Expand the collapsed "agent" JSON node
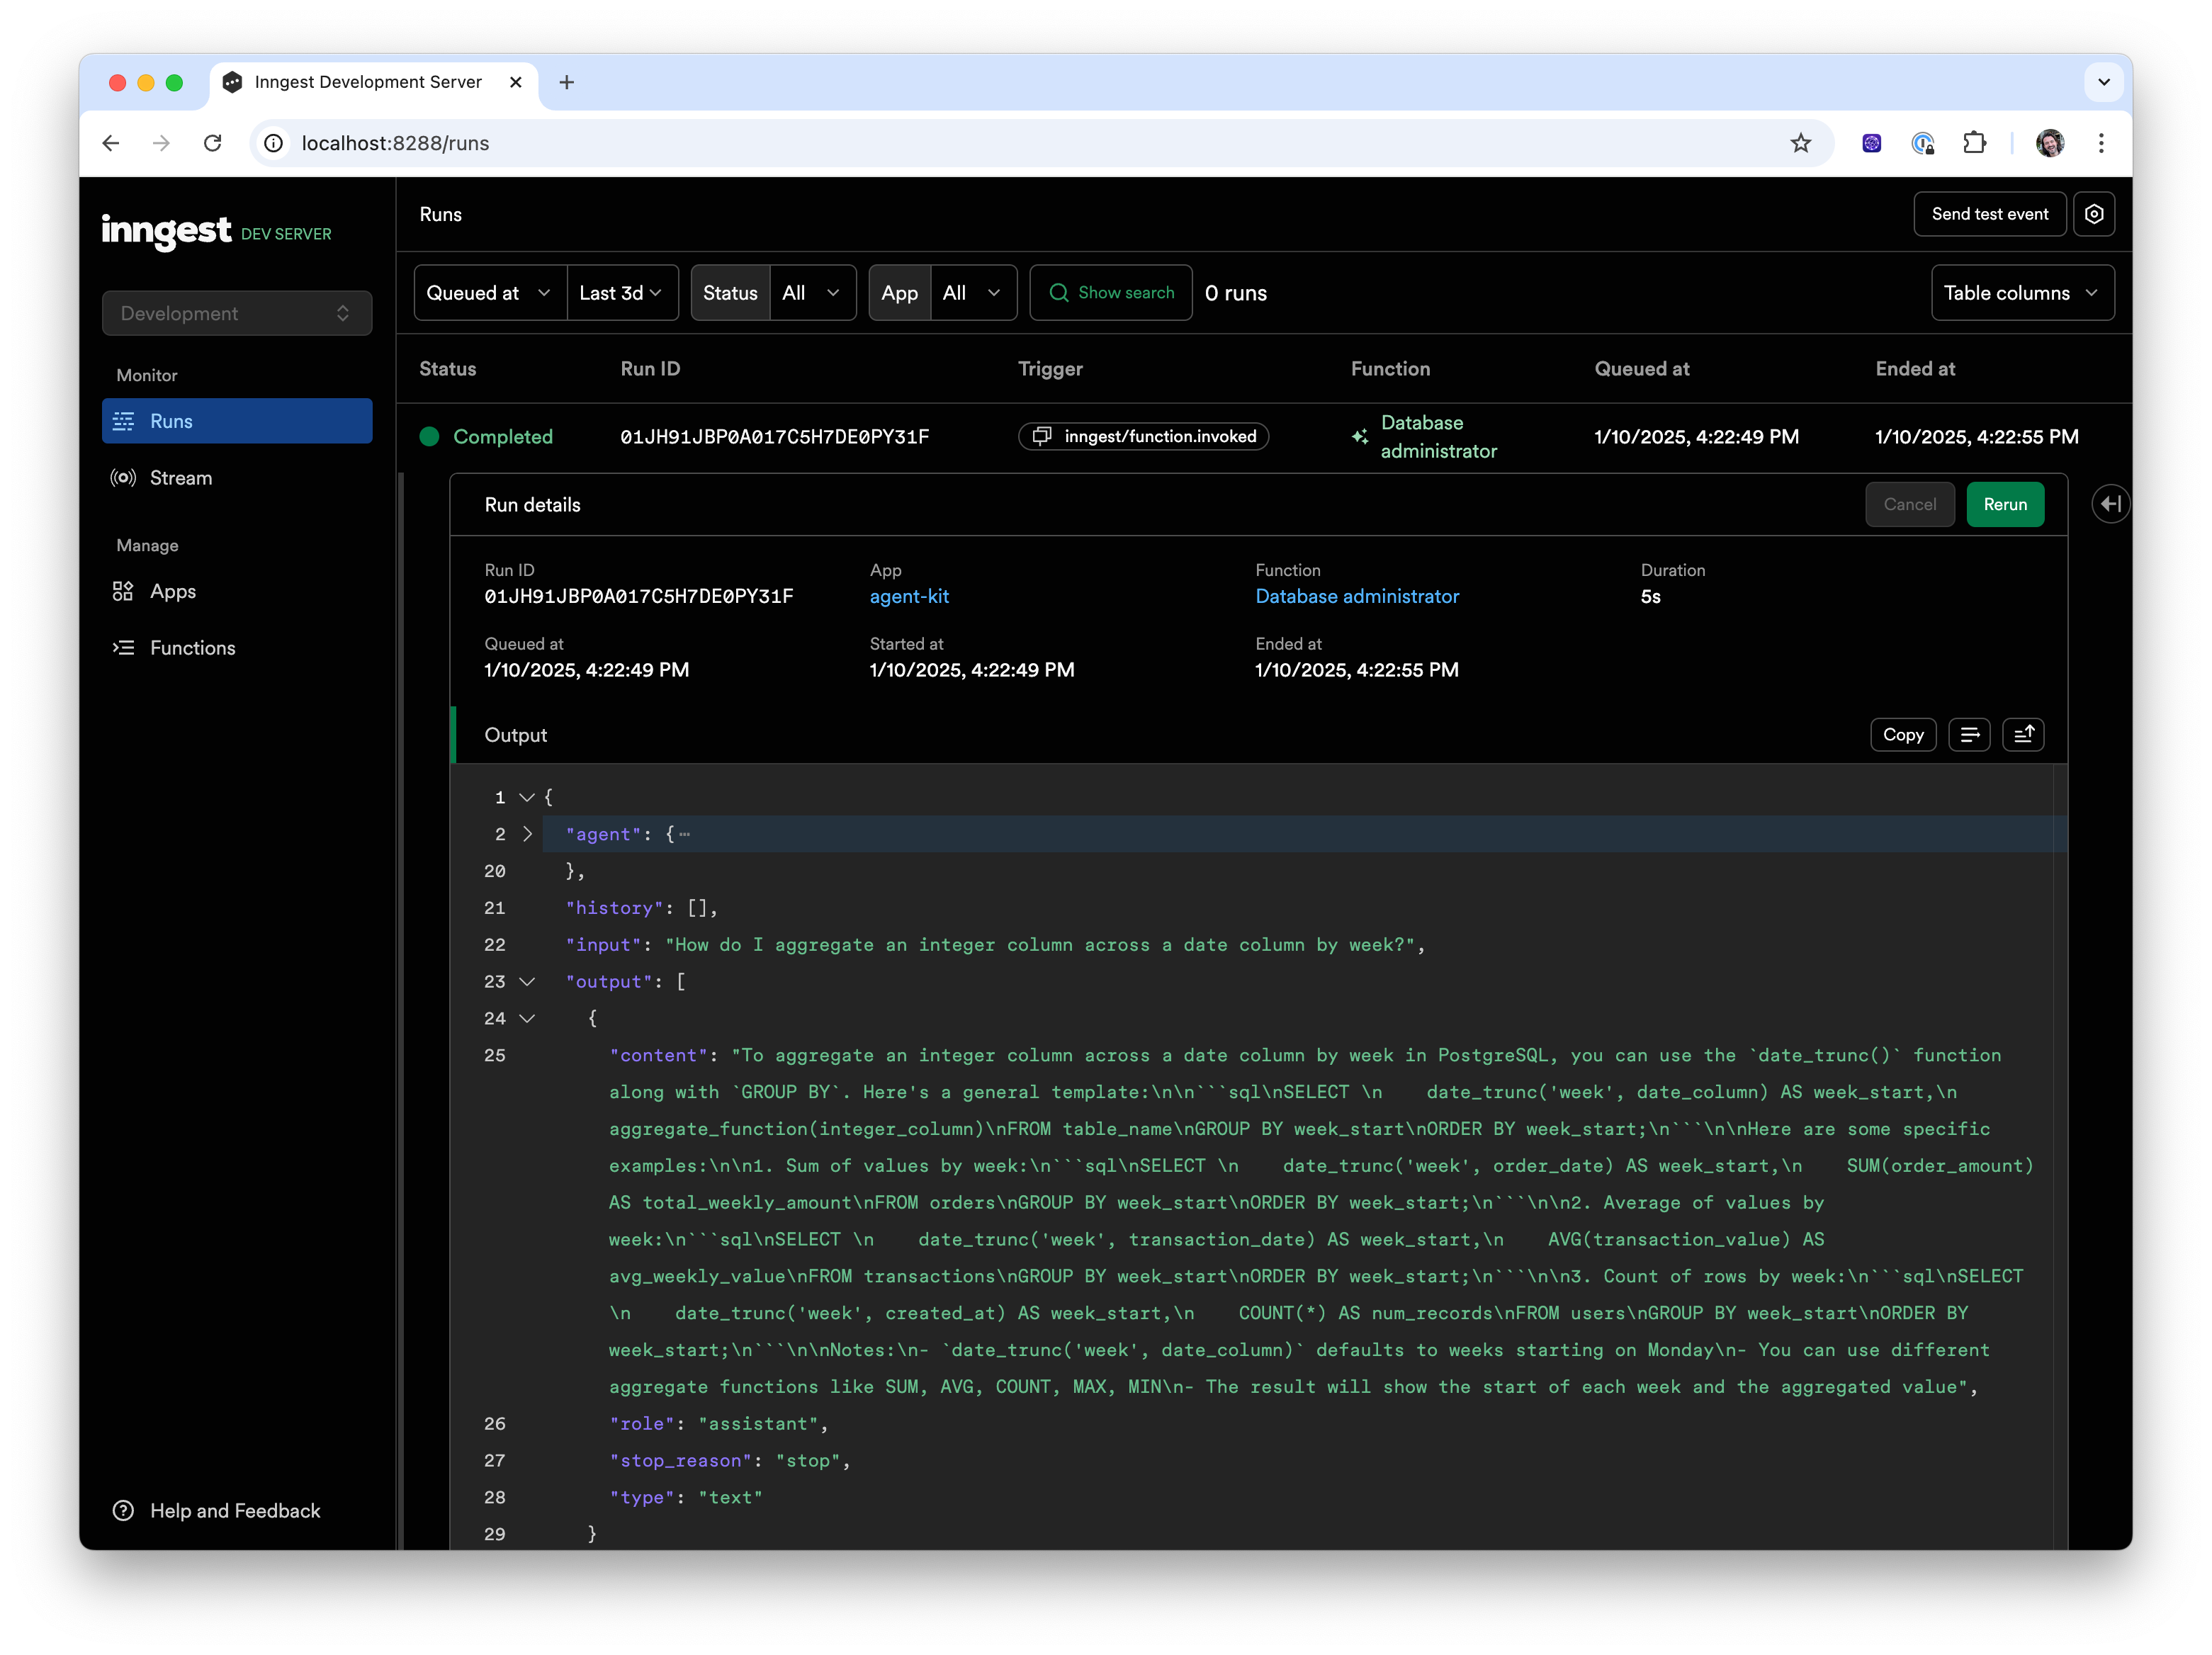Image resolution: width=2212 pixels, height=1655 pixels. click(x=527, y=834)
